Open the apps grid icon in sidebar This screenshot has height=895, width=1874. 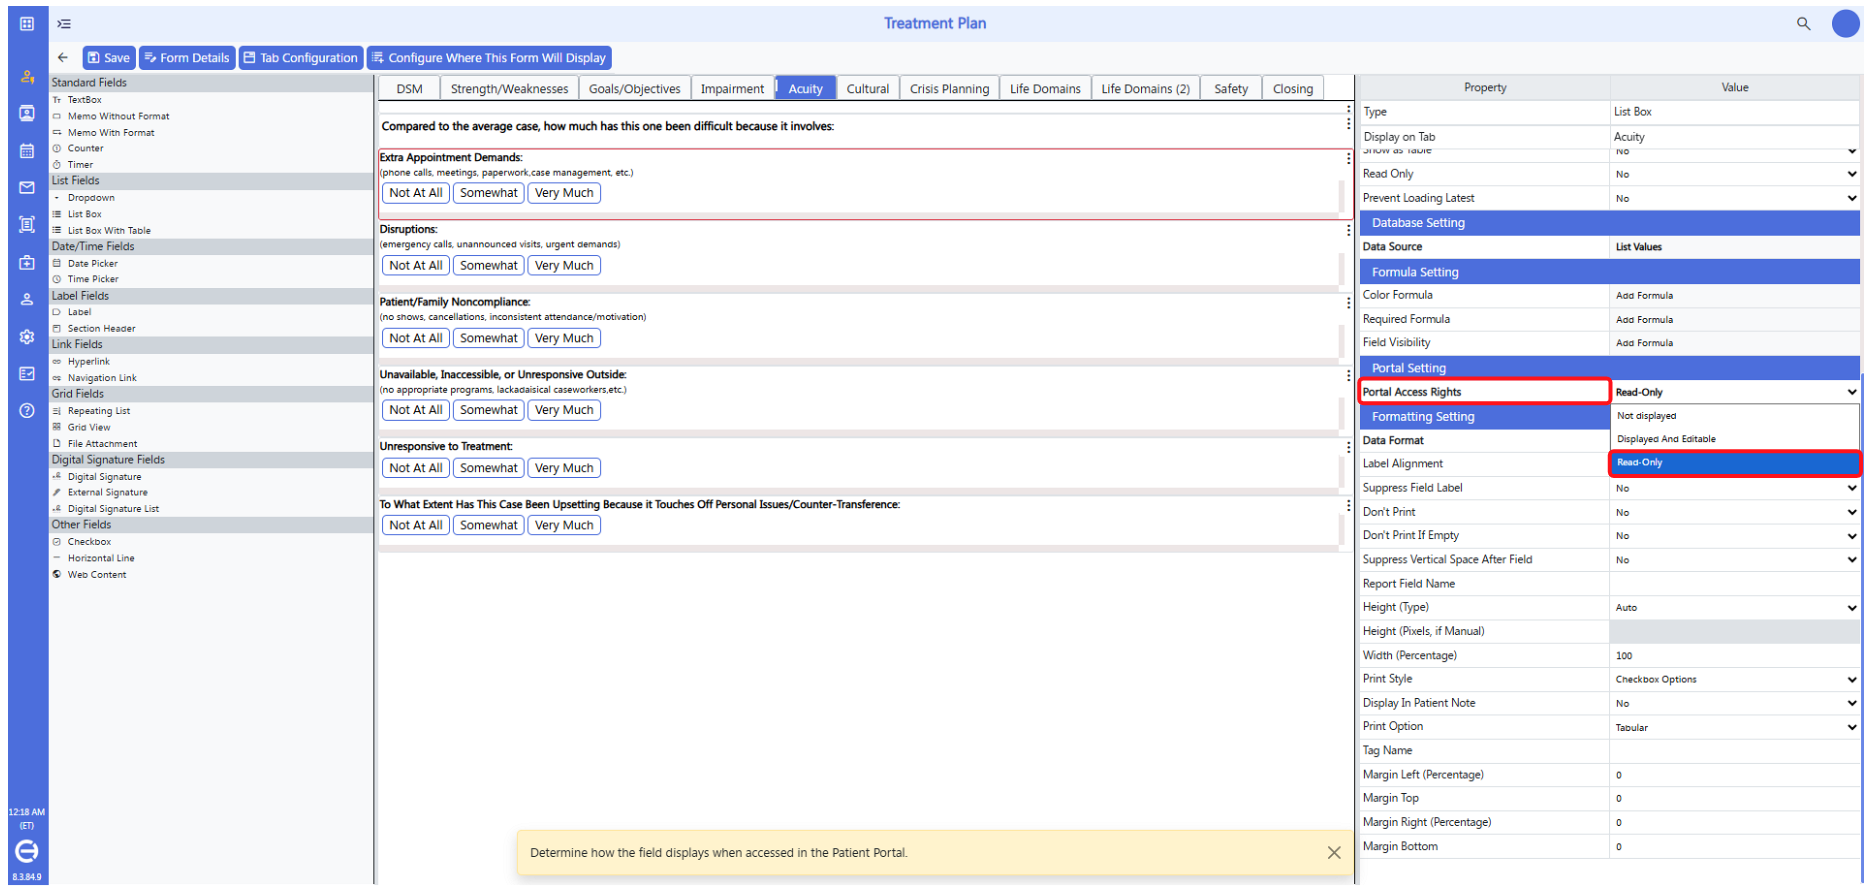[x=27, y=23]
